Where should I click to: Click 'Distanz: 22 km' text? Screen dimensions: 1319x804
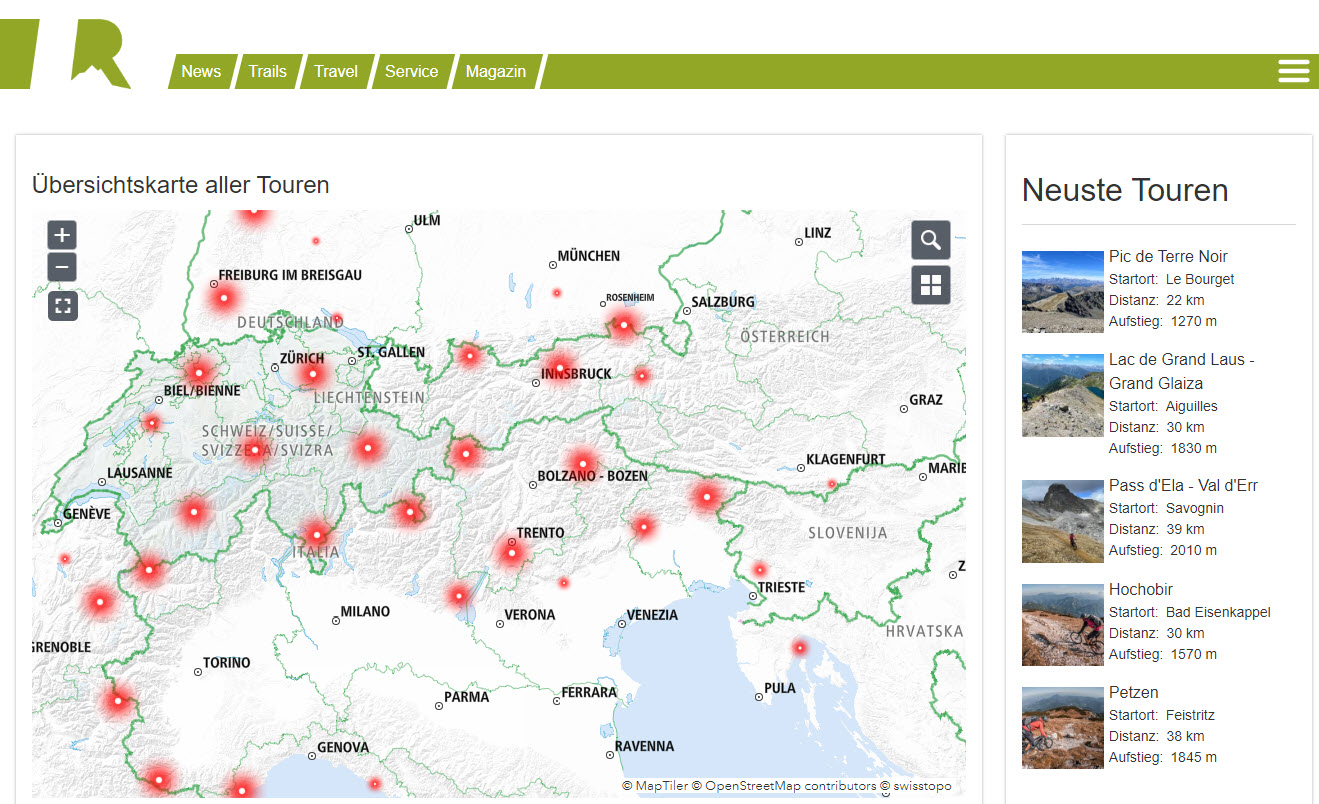coord(1157,300)
